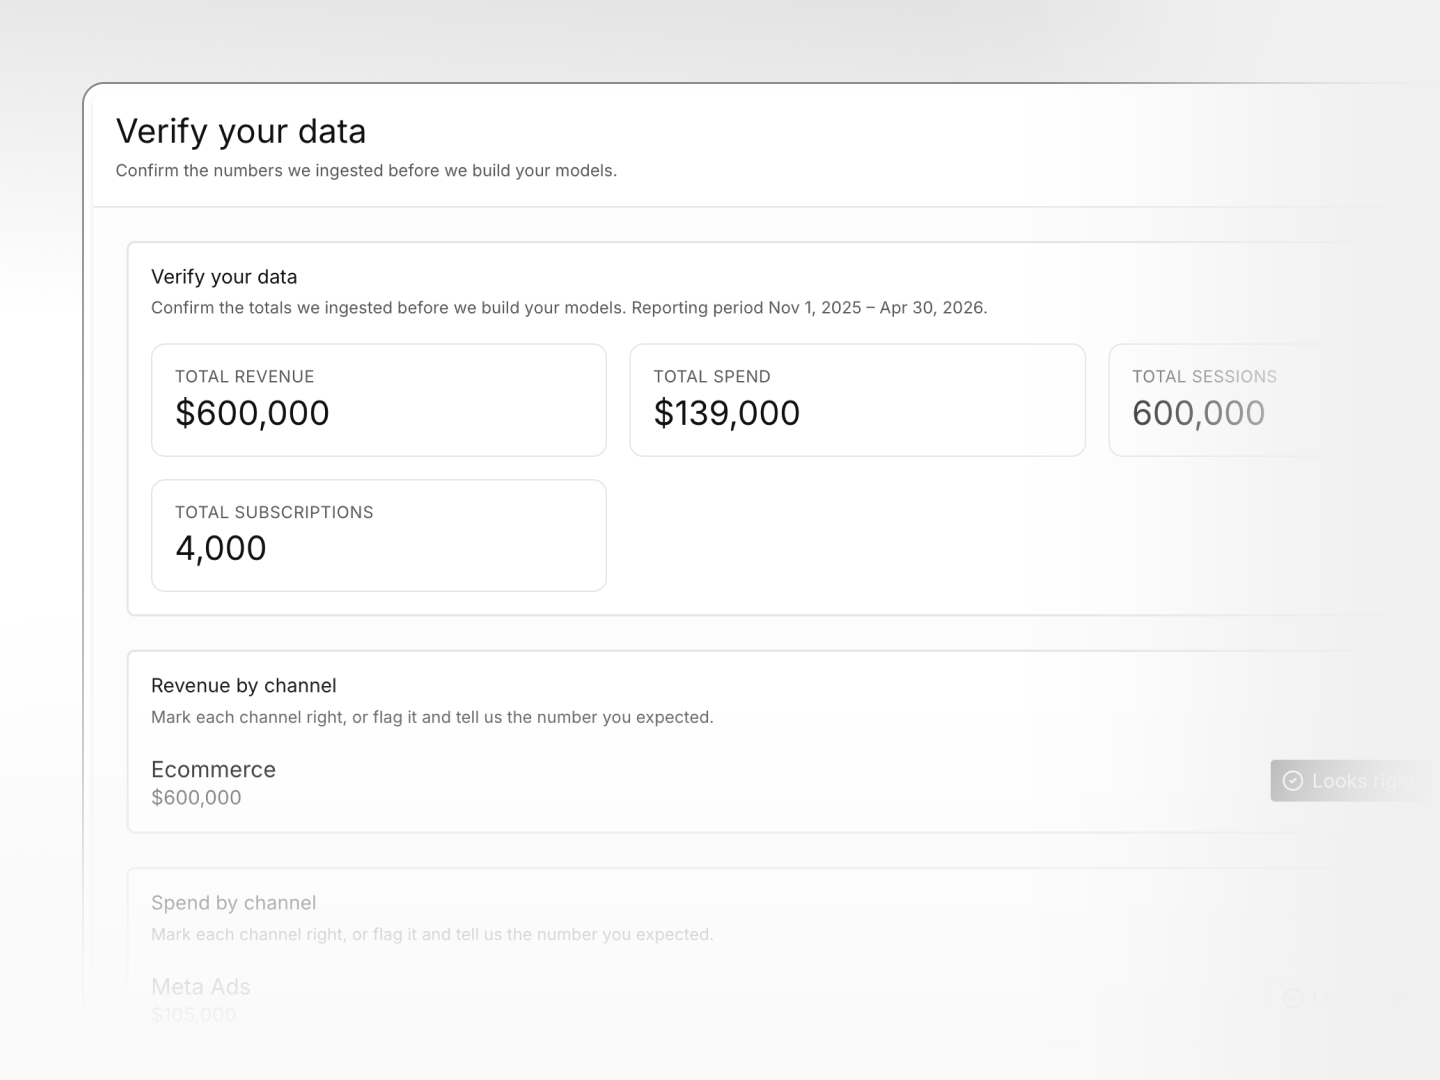Click the 4,000 subscriptions value
Image resolution: width=1440 pixels, height=1080 pixels.
pyautogui.click(x=221, y=548)
